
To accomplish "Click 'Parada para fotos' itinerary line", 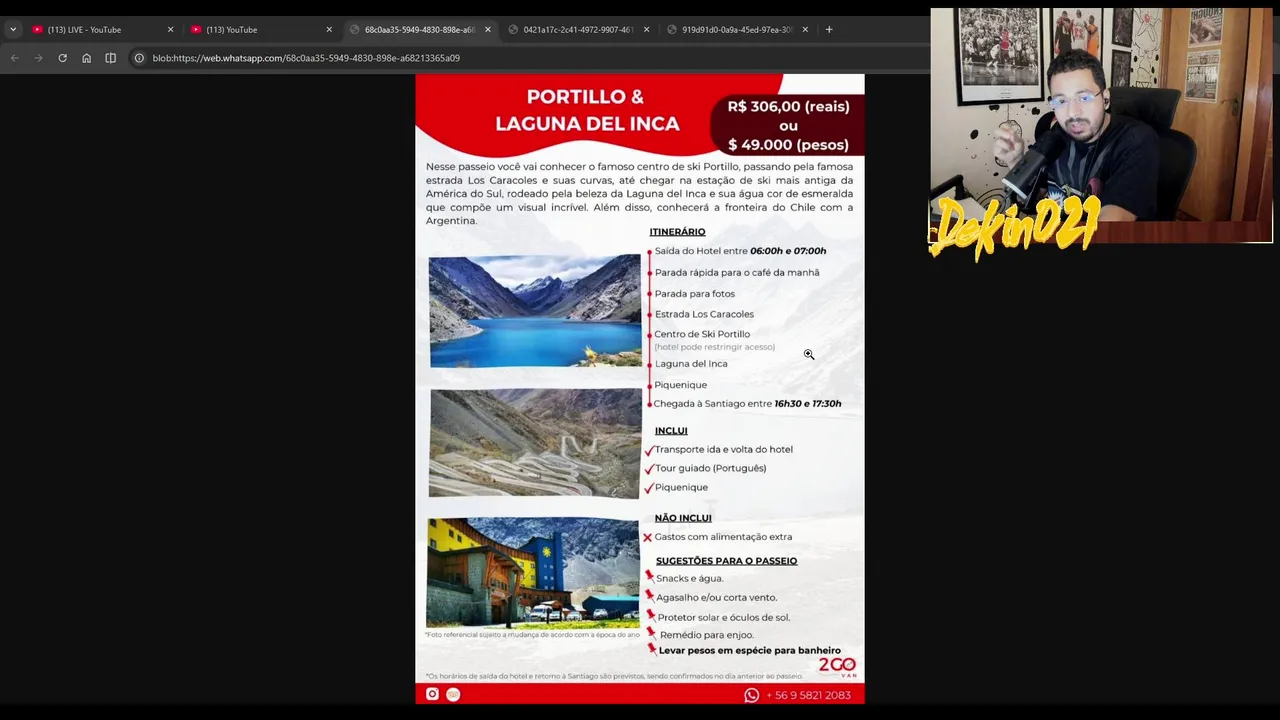I will click(x=694, y=294).
